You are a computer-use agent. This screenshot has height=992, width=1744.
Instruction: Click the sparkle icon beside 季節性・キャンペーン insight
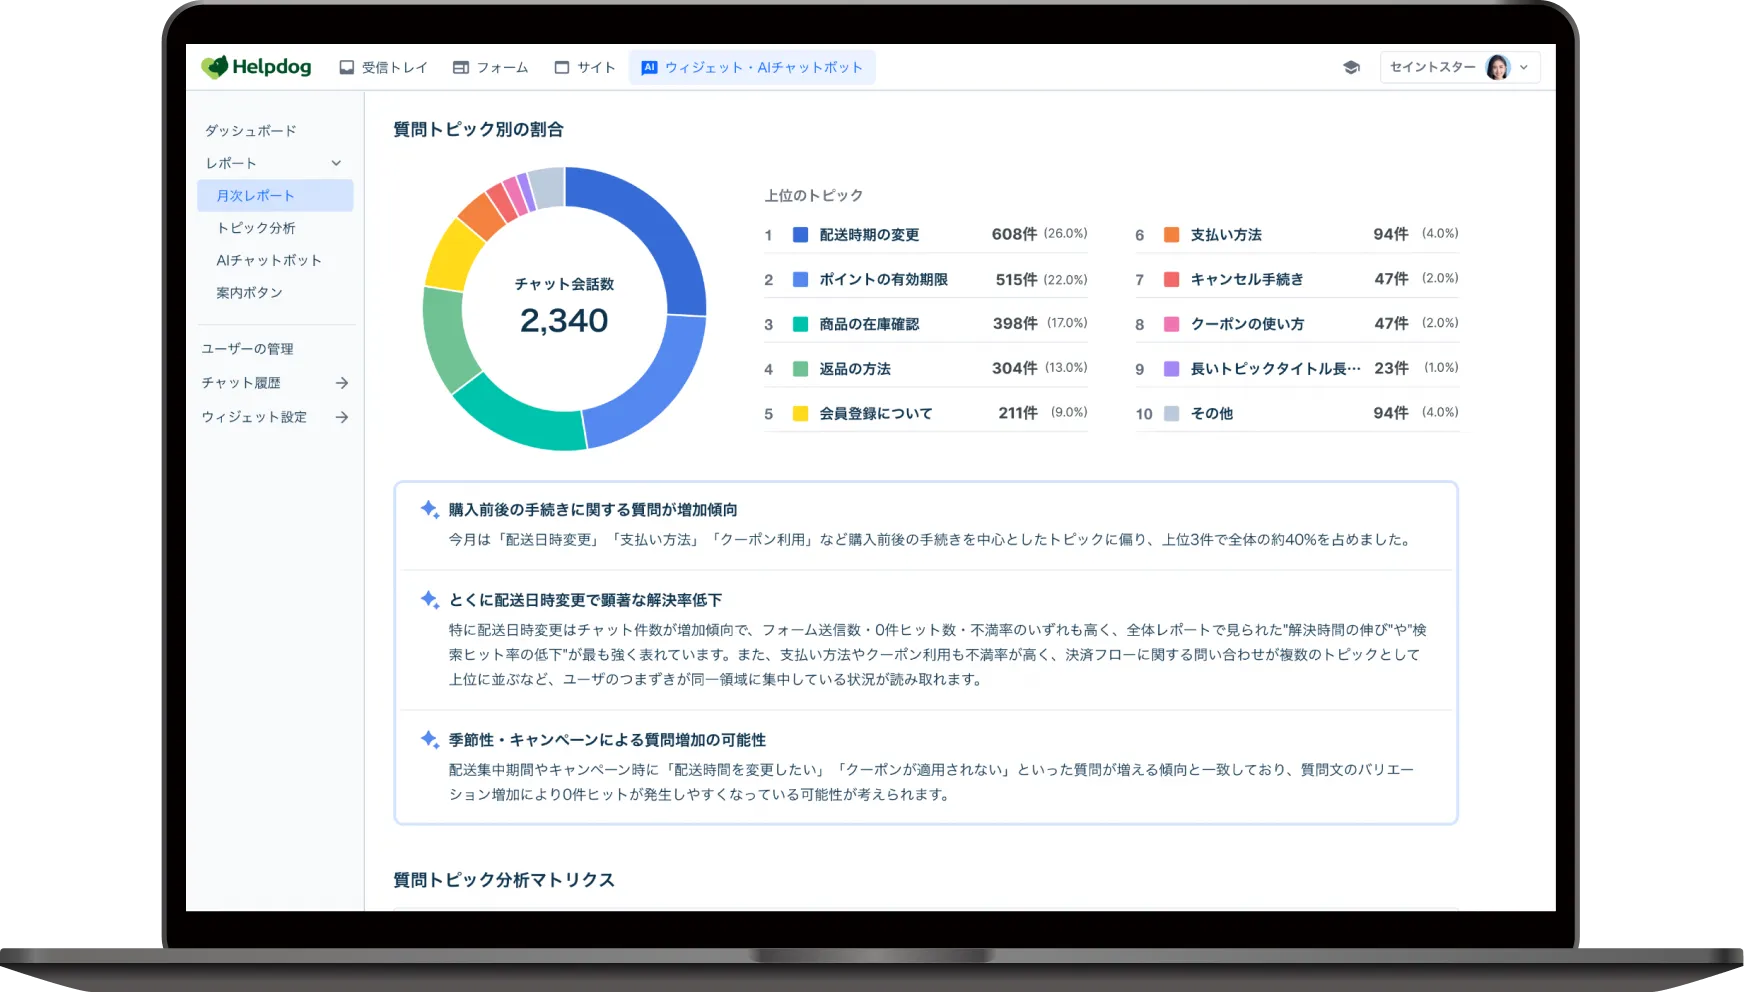click(x=429, y=739)
